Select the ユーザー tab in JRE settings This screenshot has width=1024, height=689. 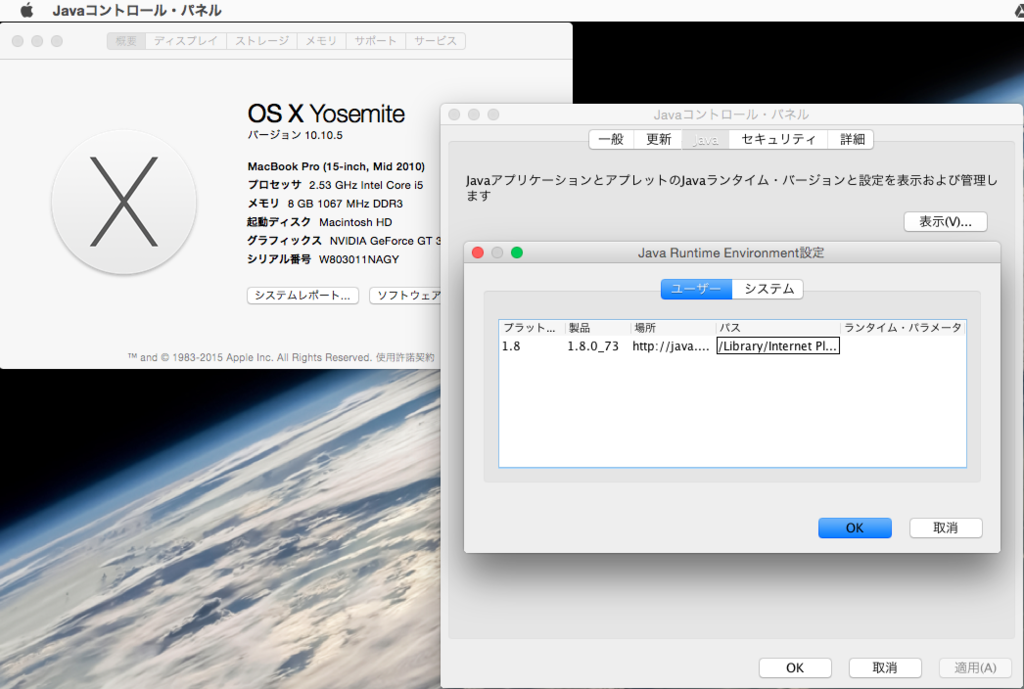[x=696, y=289]
